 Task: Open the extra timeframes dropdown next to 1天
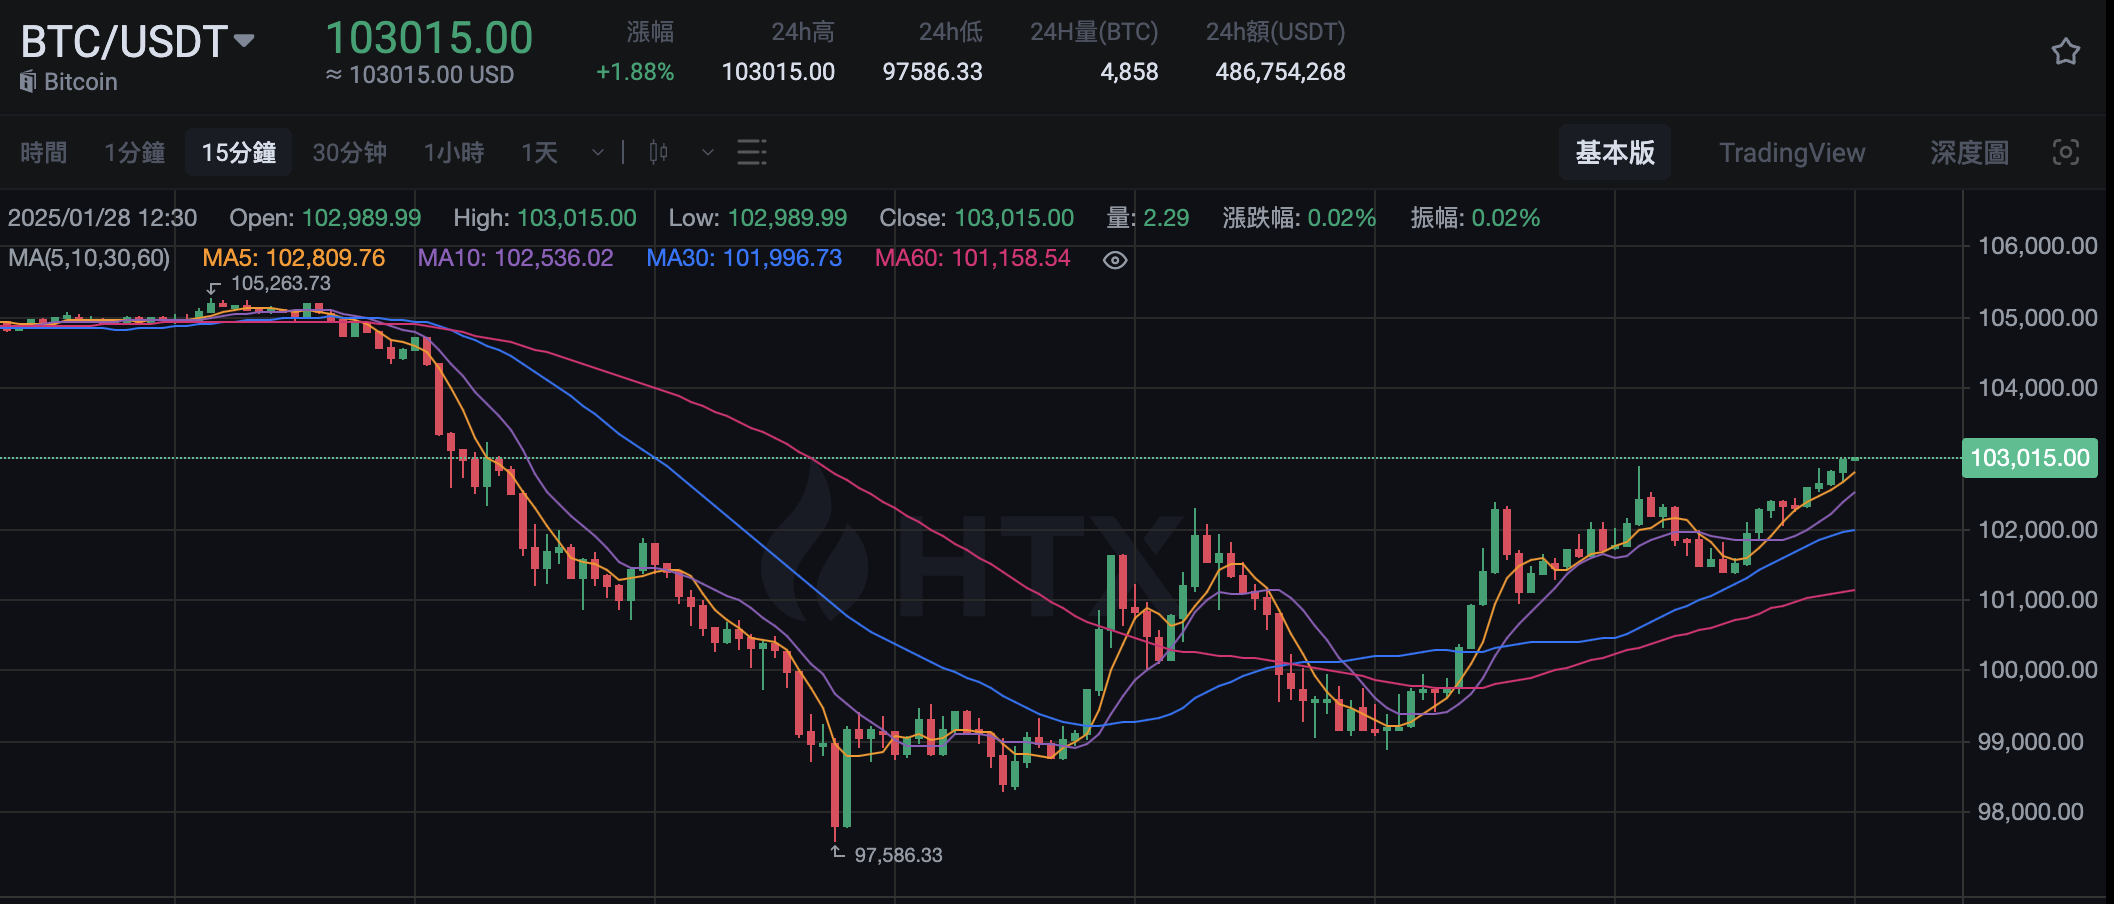tap(597, 153)
